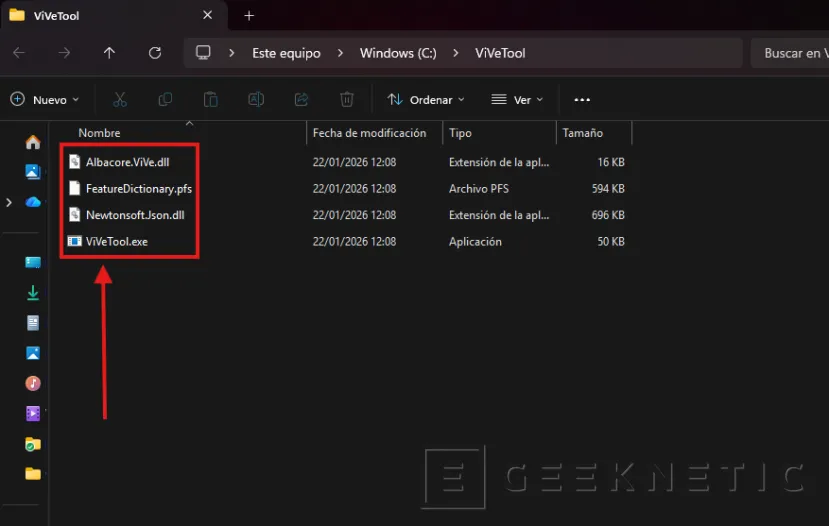Sort by Nombre column header
Screen dimensions: 829x526
coord(99,133)
